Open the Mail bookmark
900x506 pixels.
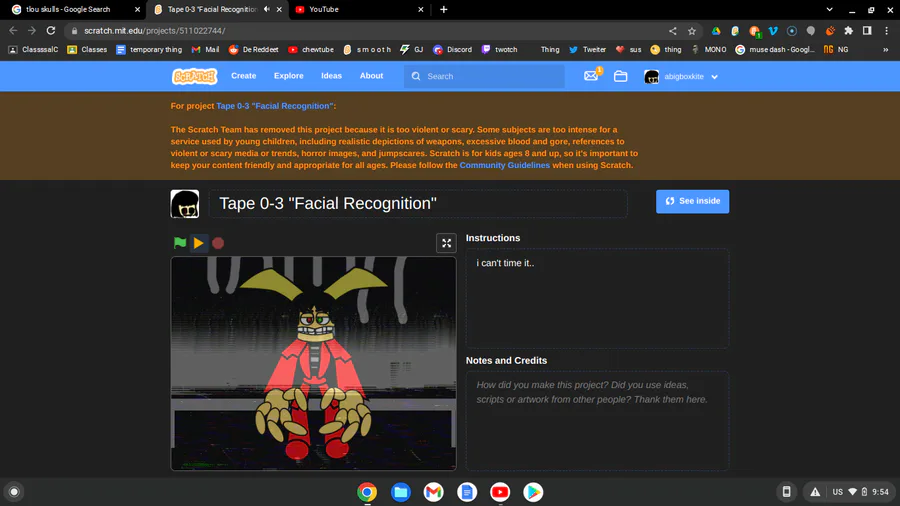click(205, 50)
